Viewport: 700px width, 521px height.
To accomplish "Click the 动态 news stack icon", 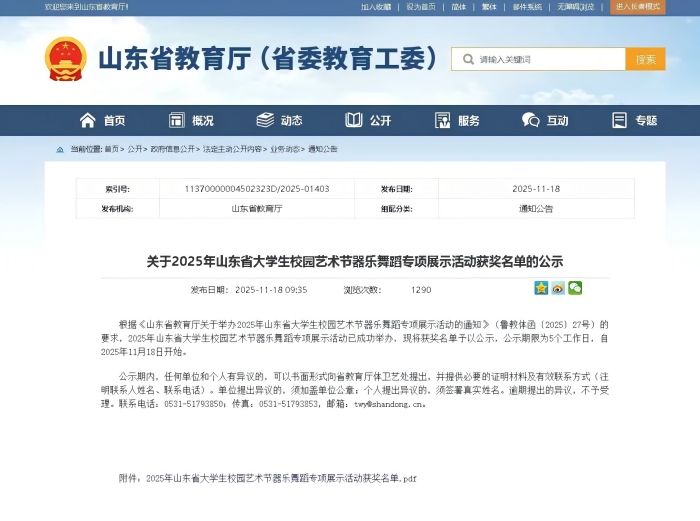I will click(x=265, y=120).
